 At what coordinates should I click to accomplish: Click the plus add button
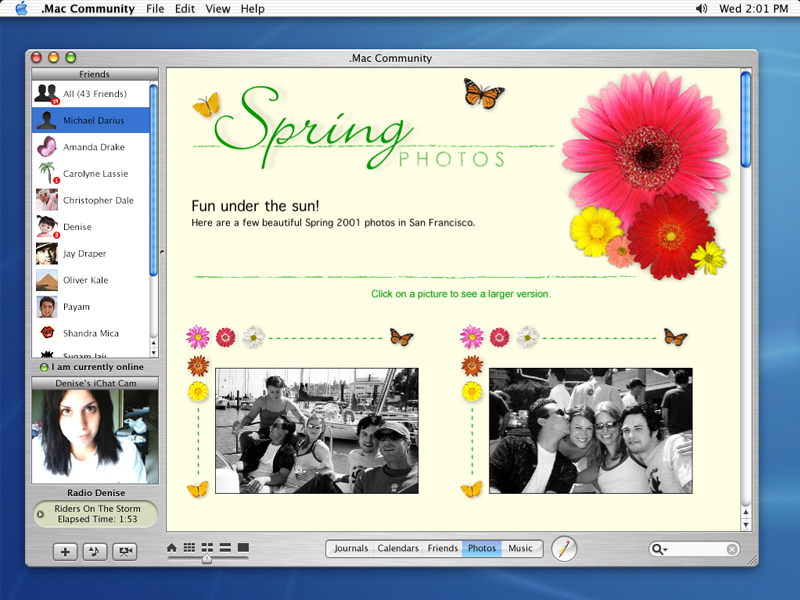click(x=65, y=552)
